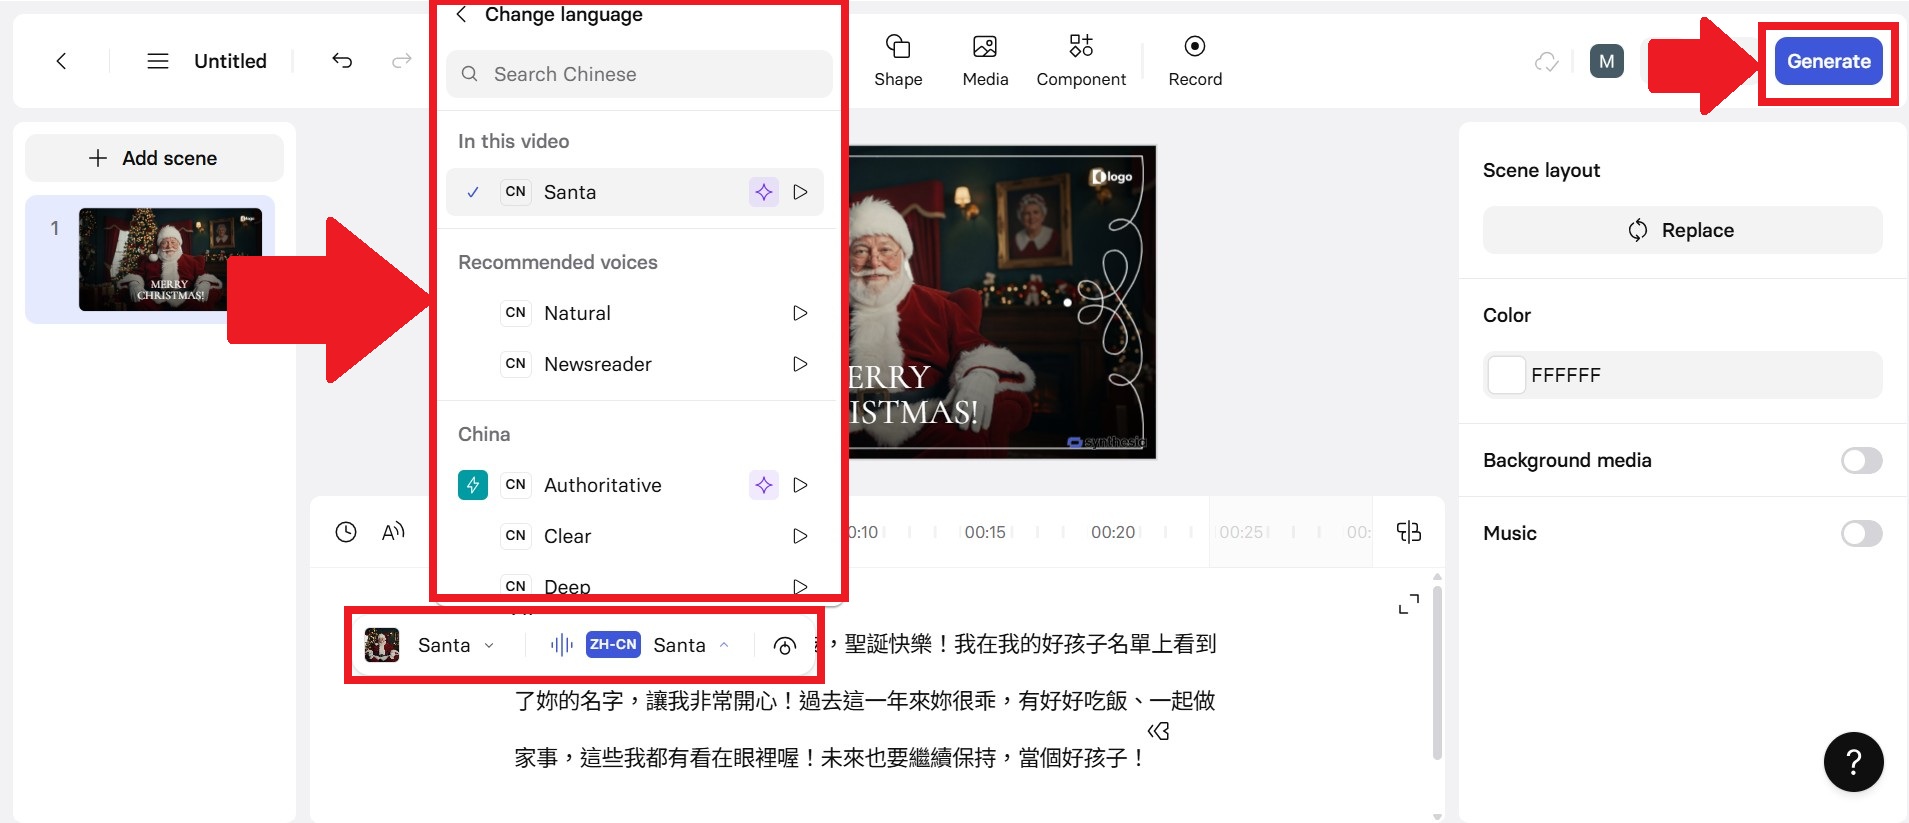Replace the scene layout

click(1683, 230)
